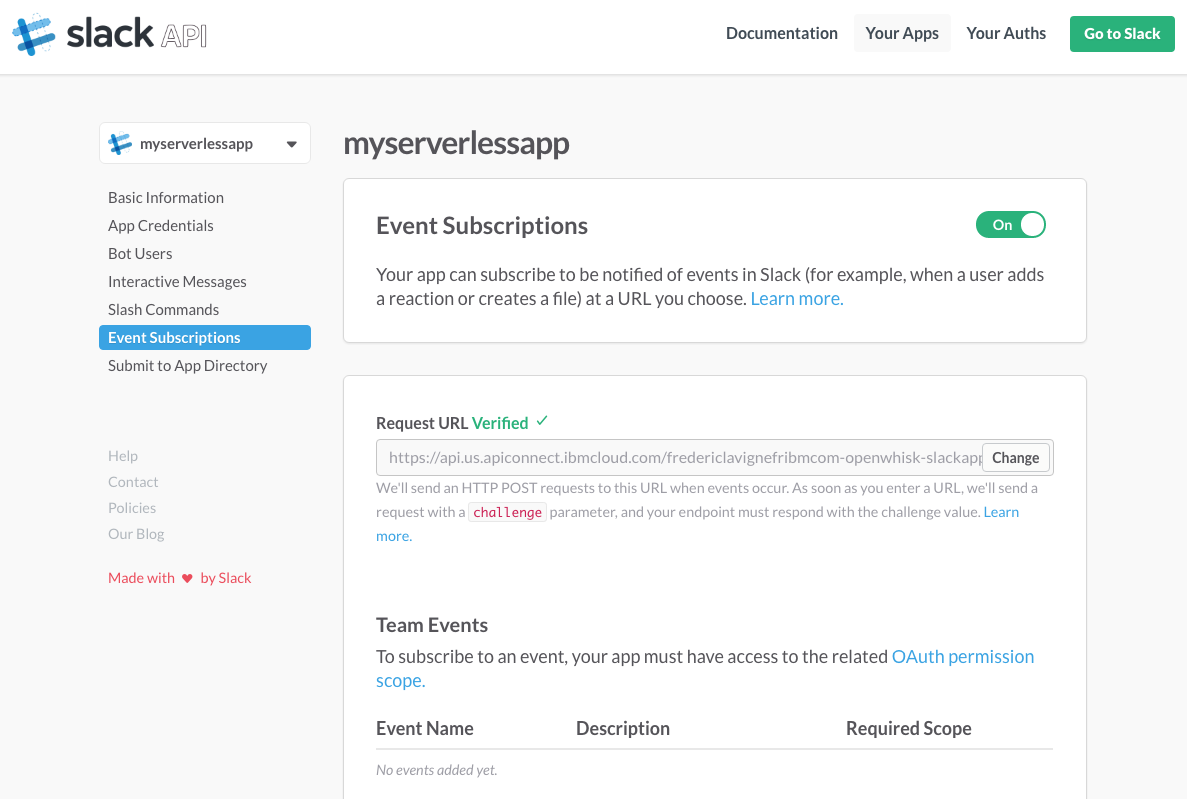The image size is (1187, 799).
Task: Click the 'Verified' status text
Action: 500,423
